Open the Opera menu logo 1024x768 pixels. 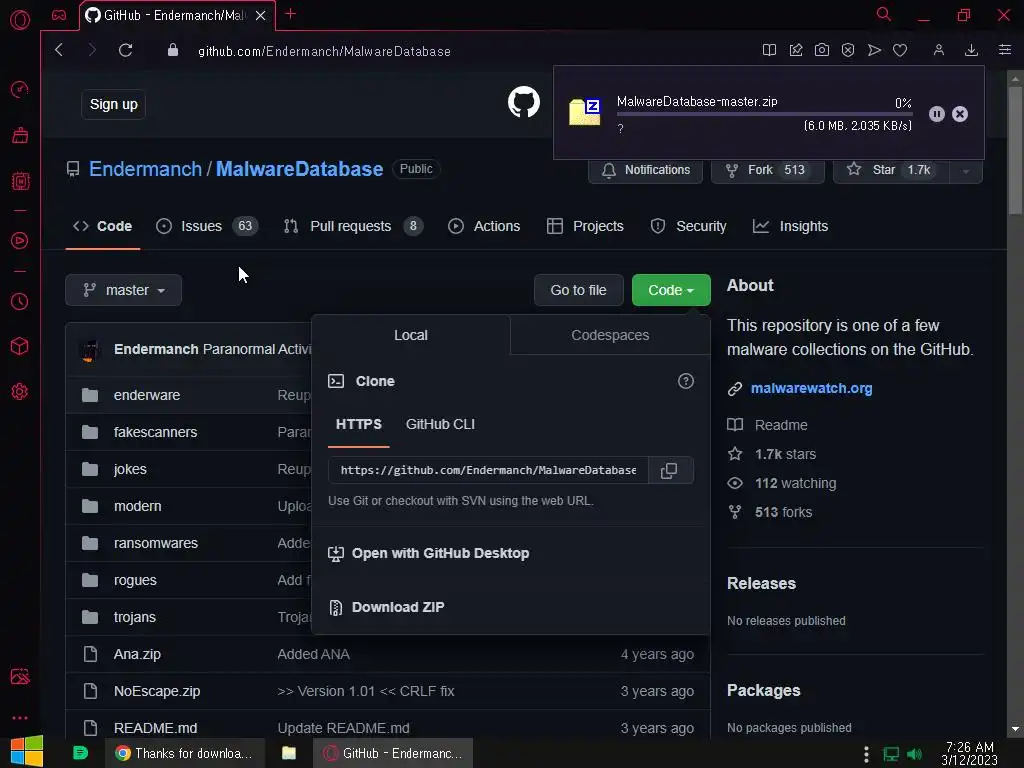20,20
